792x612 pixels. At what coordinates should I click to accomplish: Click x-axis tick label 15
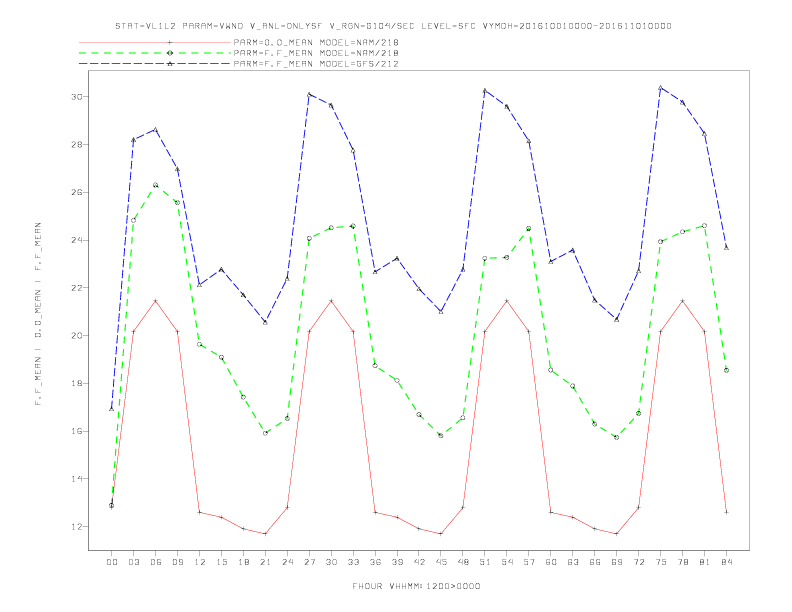tap(221, 562)
